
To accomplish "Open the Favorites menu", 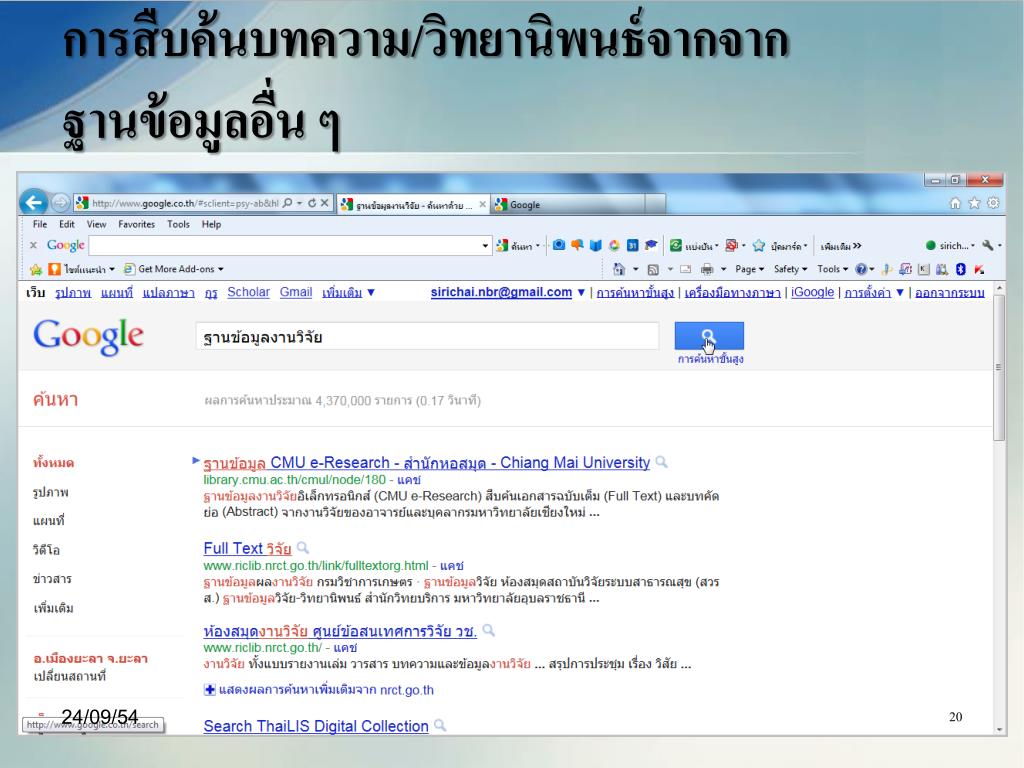I will coord(136,224).
